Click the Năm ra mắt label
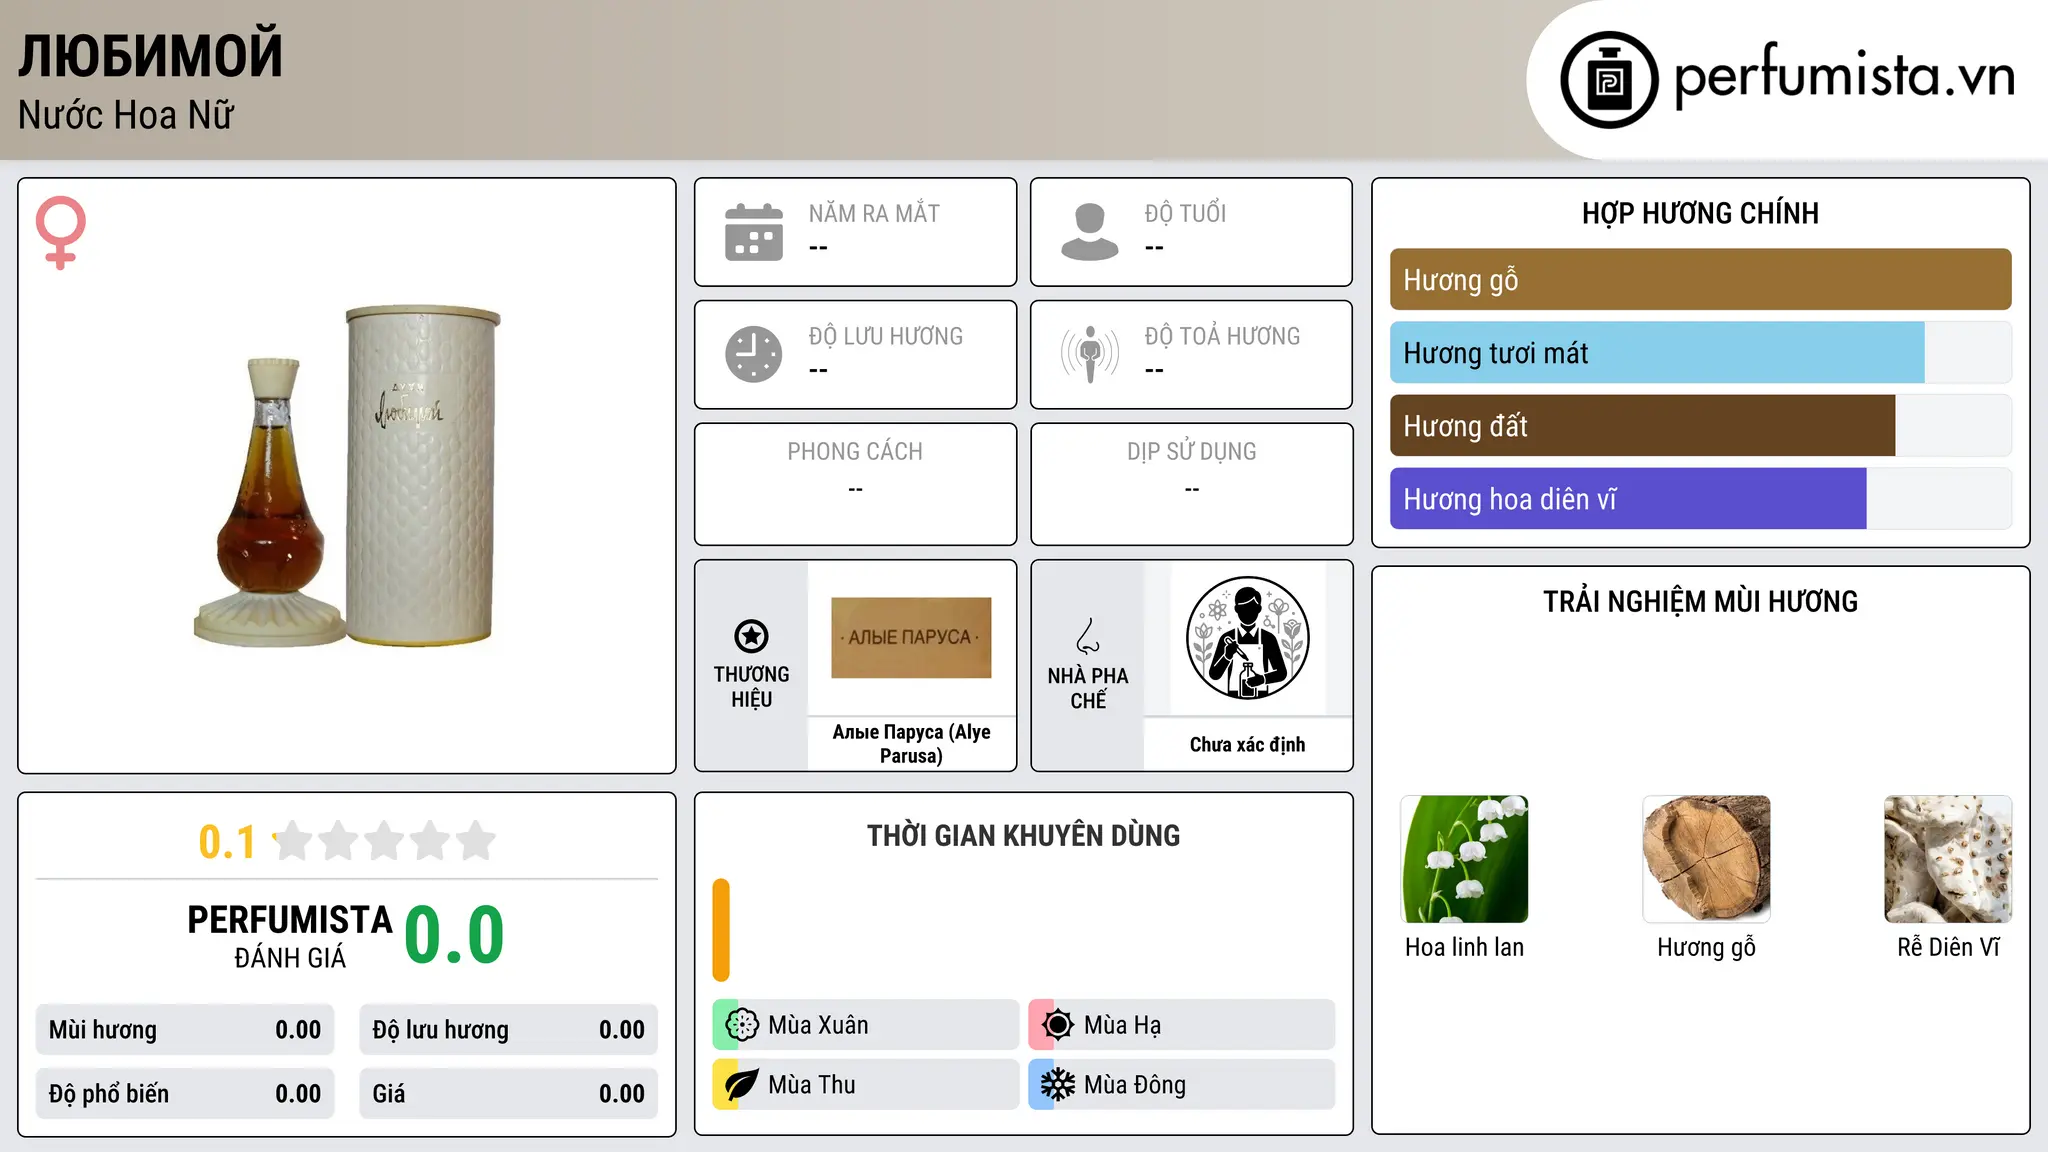Viewport: 2048px width, 1152px height. point(874,213)
